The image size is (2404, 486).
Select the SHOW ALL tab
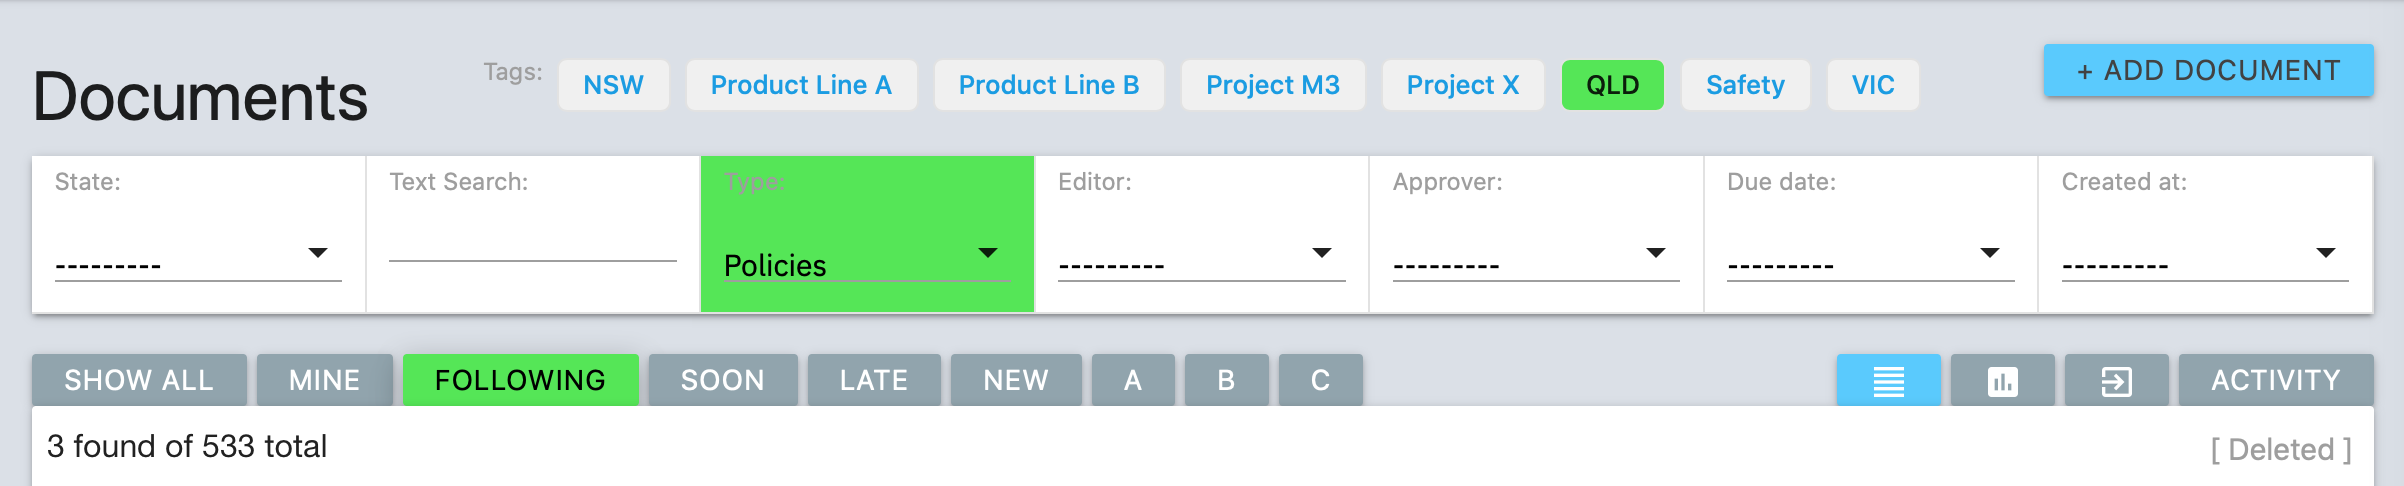pyautogui.click(x=139, y=380)
